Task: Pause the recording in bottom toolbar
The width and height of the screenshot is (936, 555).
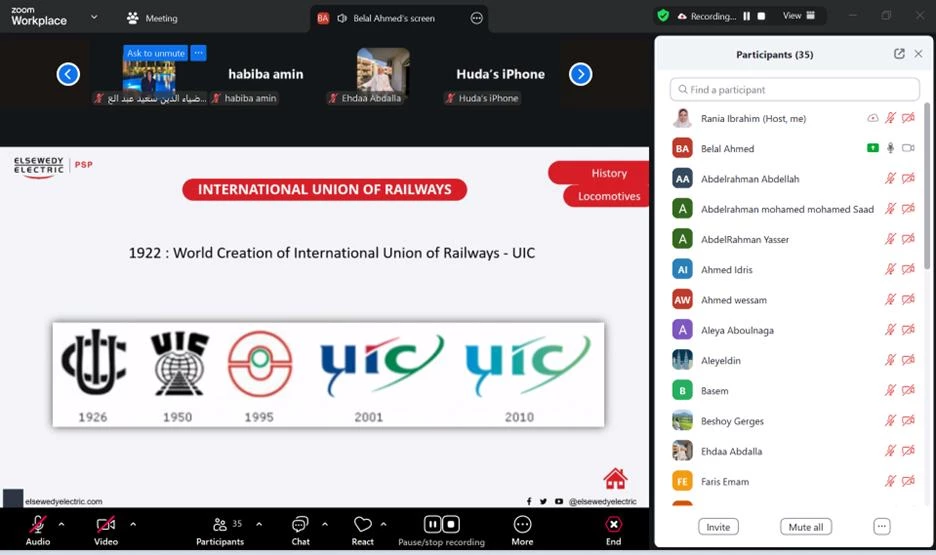Action: pos(432,524)
